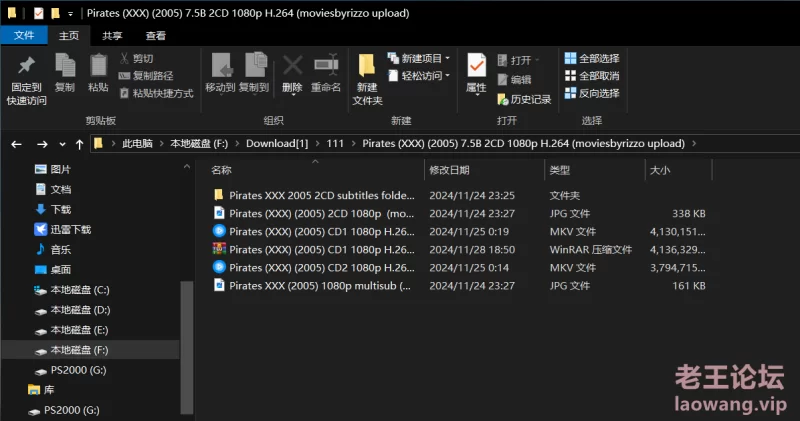Open Downloads (下载) in the sidebar
Screen dimensions: 800x421
click(53, 209)
